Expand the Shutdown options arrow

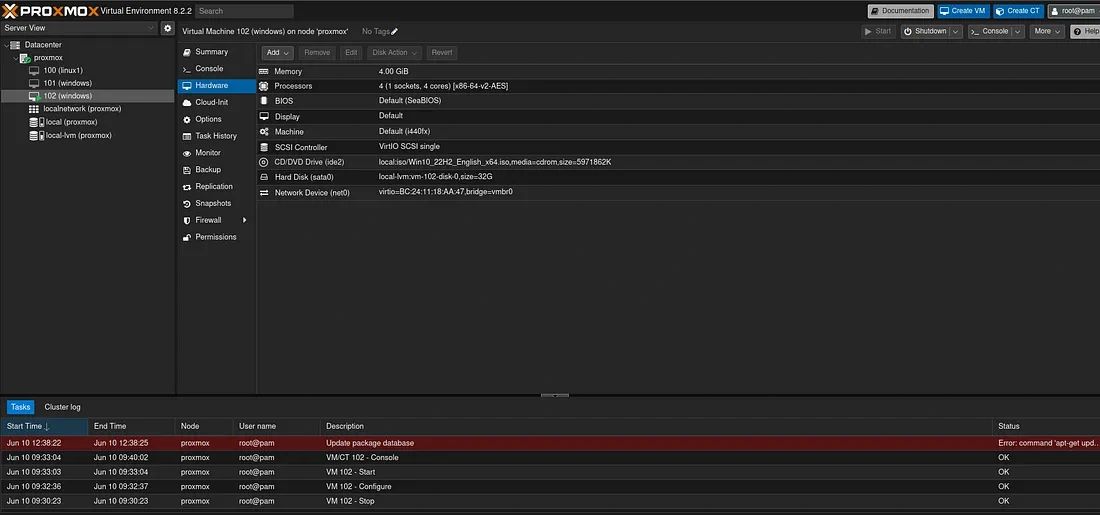tap(956, 32)
